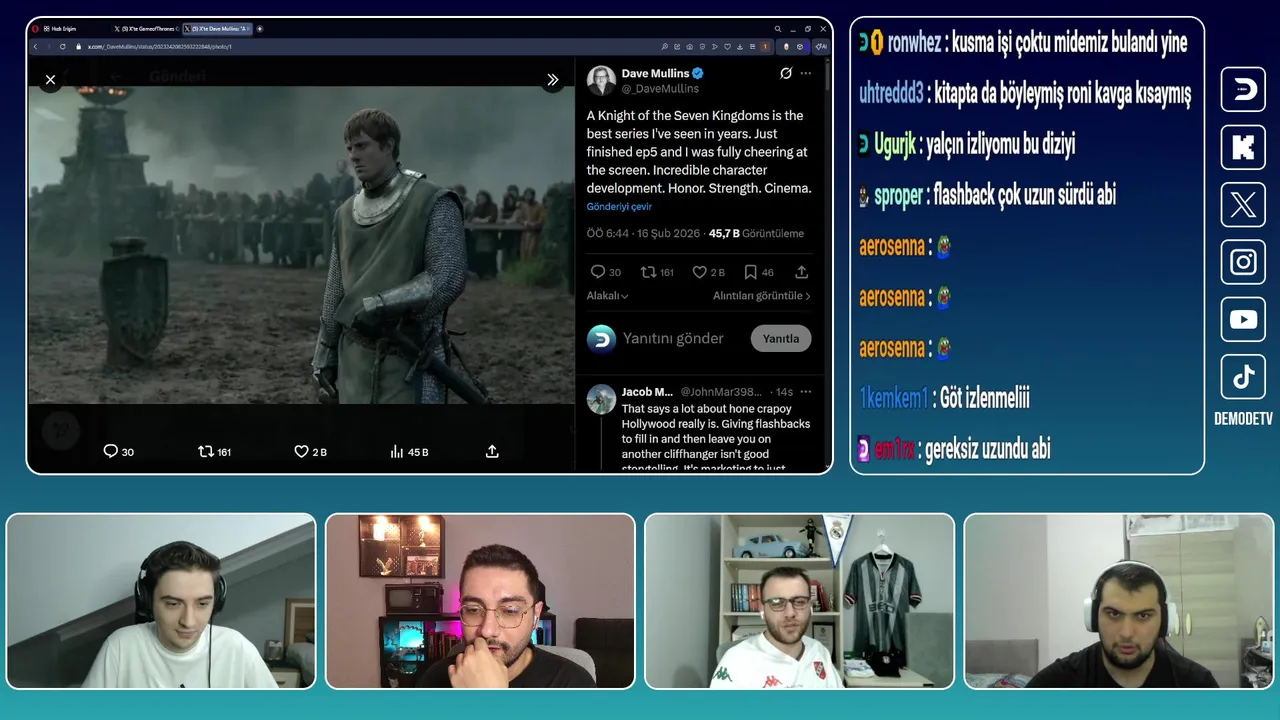Open Jacob M. reply avatar
Image resolution: width=1280 pixels, height=720 pixels.
[x=601, y=399]
